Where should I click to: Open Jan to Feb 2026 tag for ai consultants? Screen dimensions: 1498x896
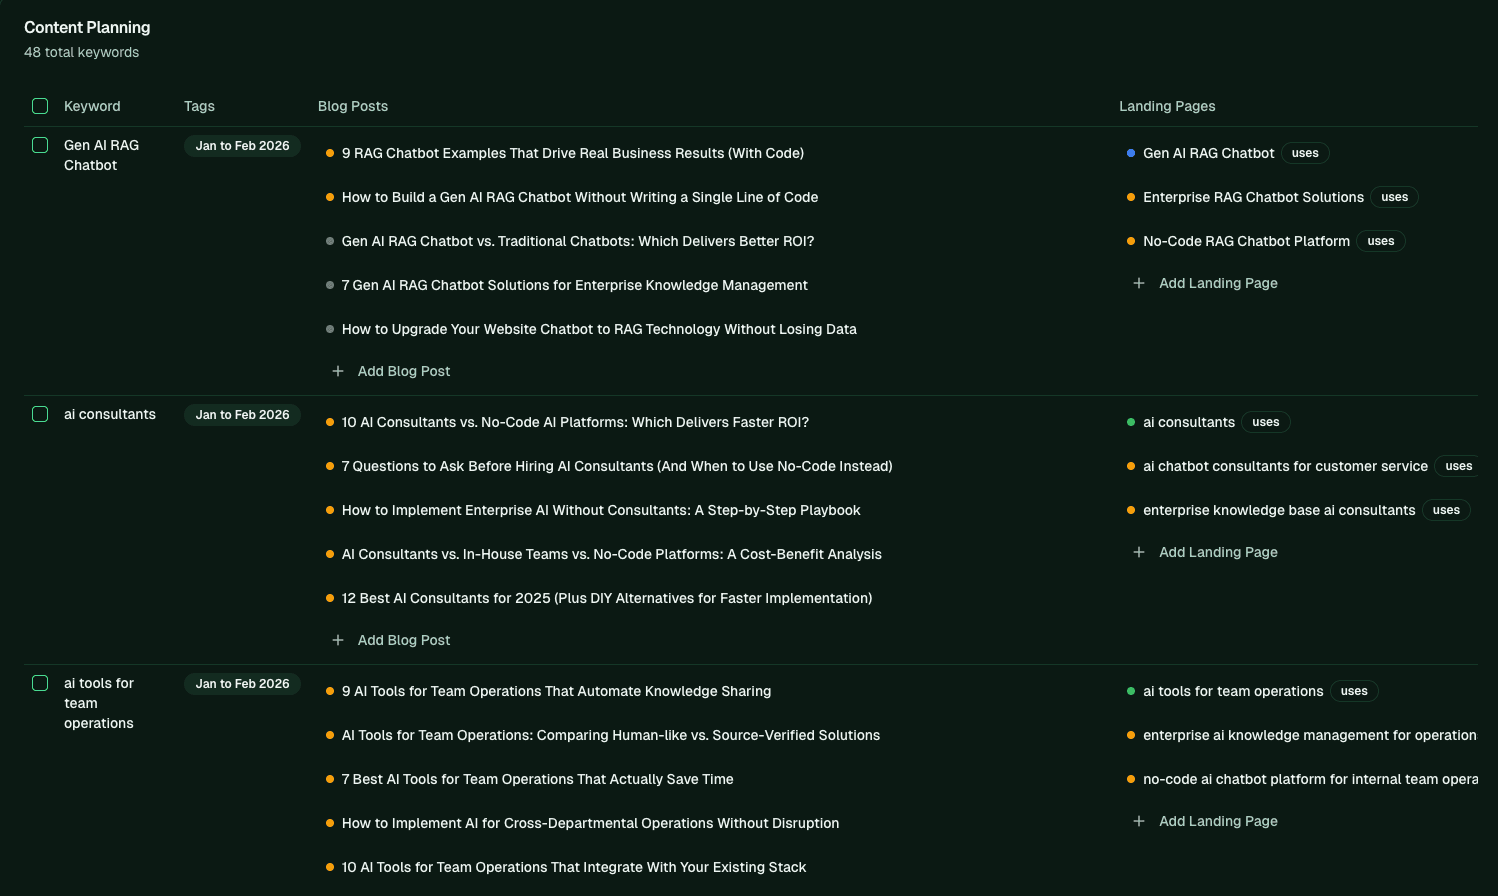pyautogui.click(x=242, y=415)
